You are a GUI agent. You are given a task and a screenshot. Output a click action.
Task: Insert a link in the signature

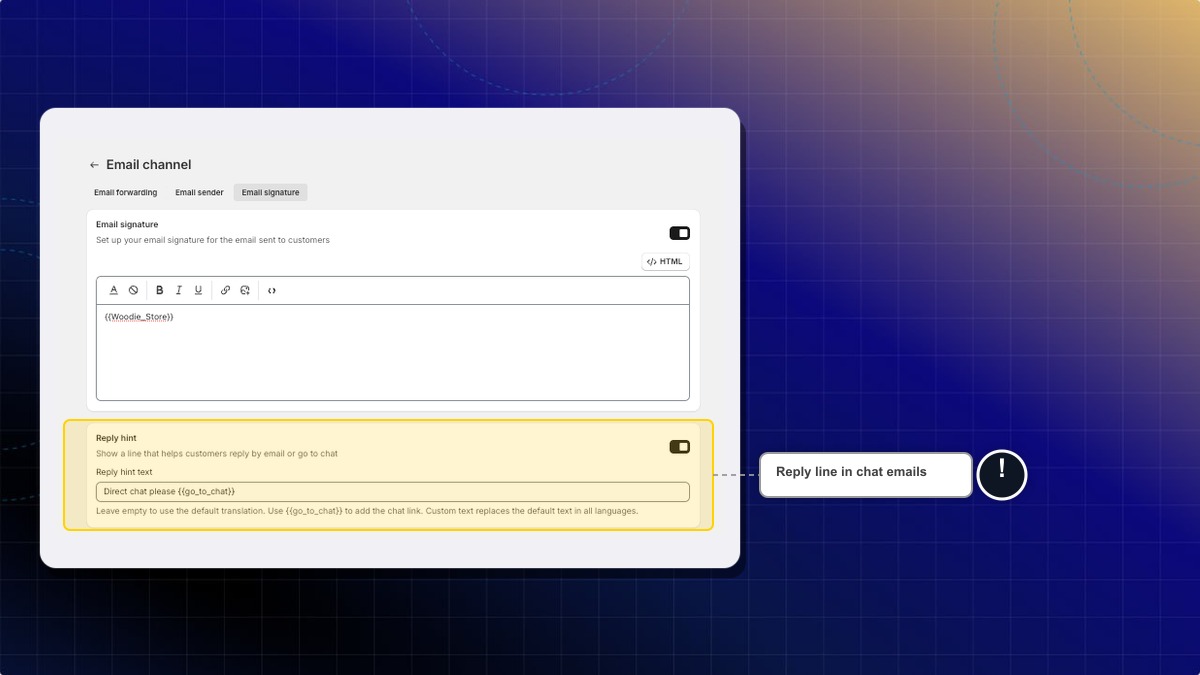225,290
